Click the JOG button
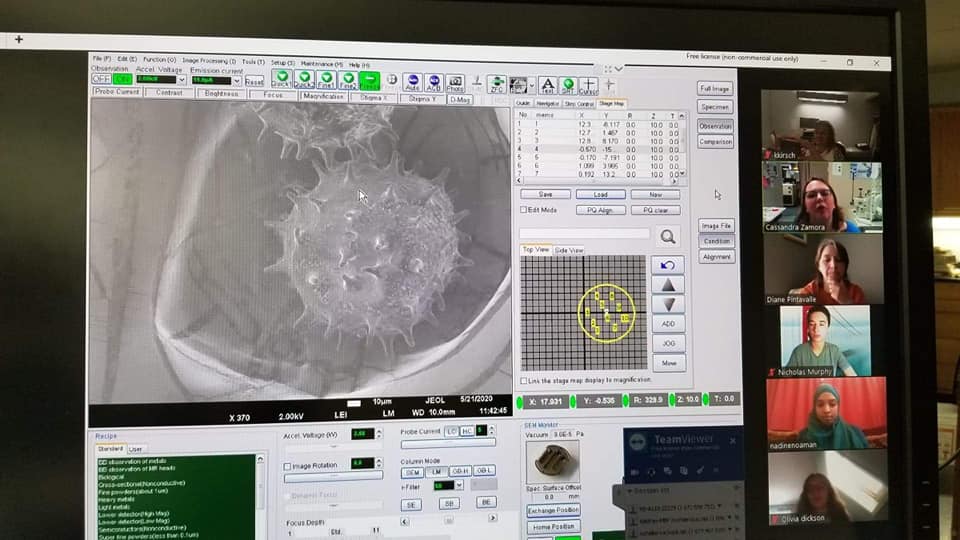Viewport: 960px width, 540px height. pos(668,343)
